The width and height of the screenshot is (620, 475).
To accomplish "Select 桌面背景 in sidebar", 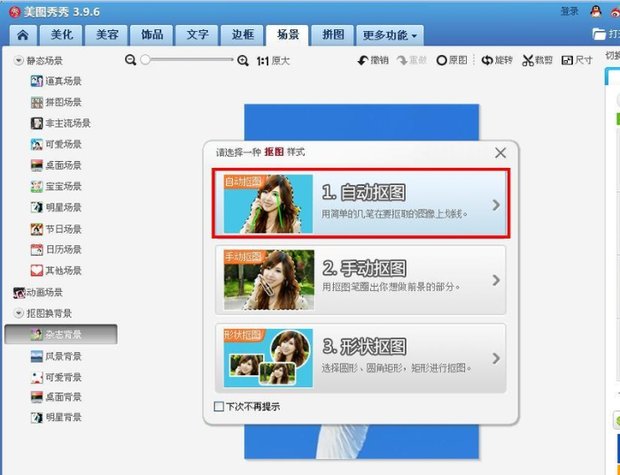I will [56, 397].
